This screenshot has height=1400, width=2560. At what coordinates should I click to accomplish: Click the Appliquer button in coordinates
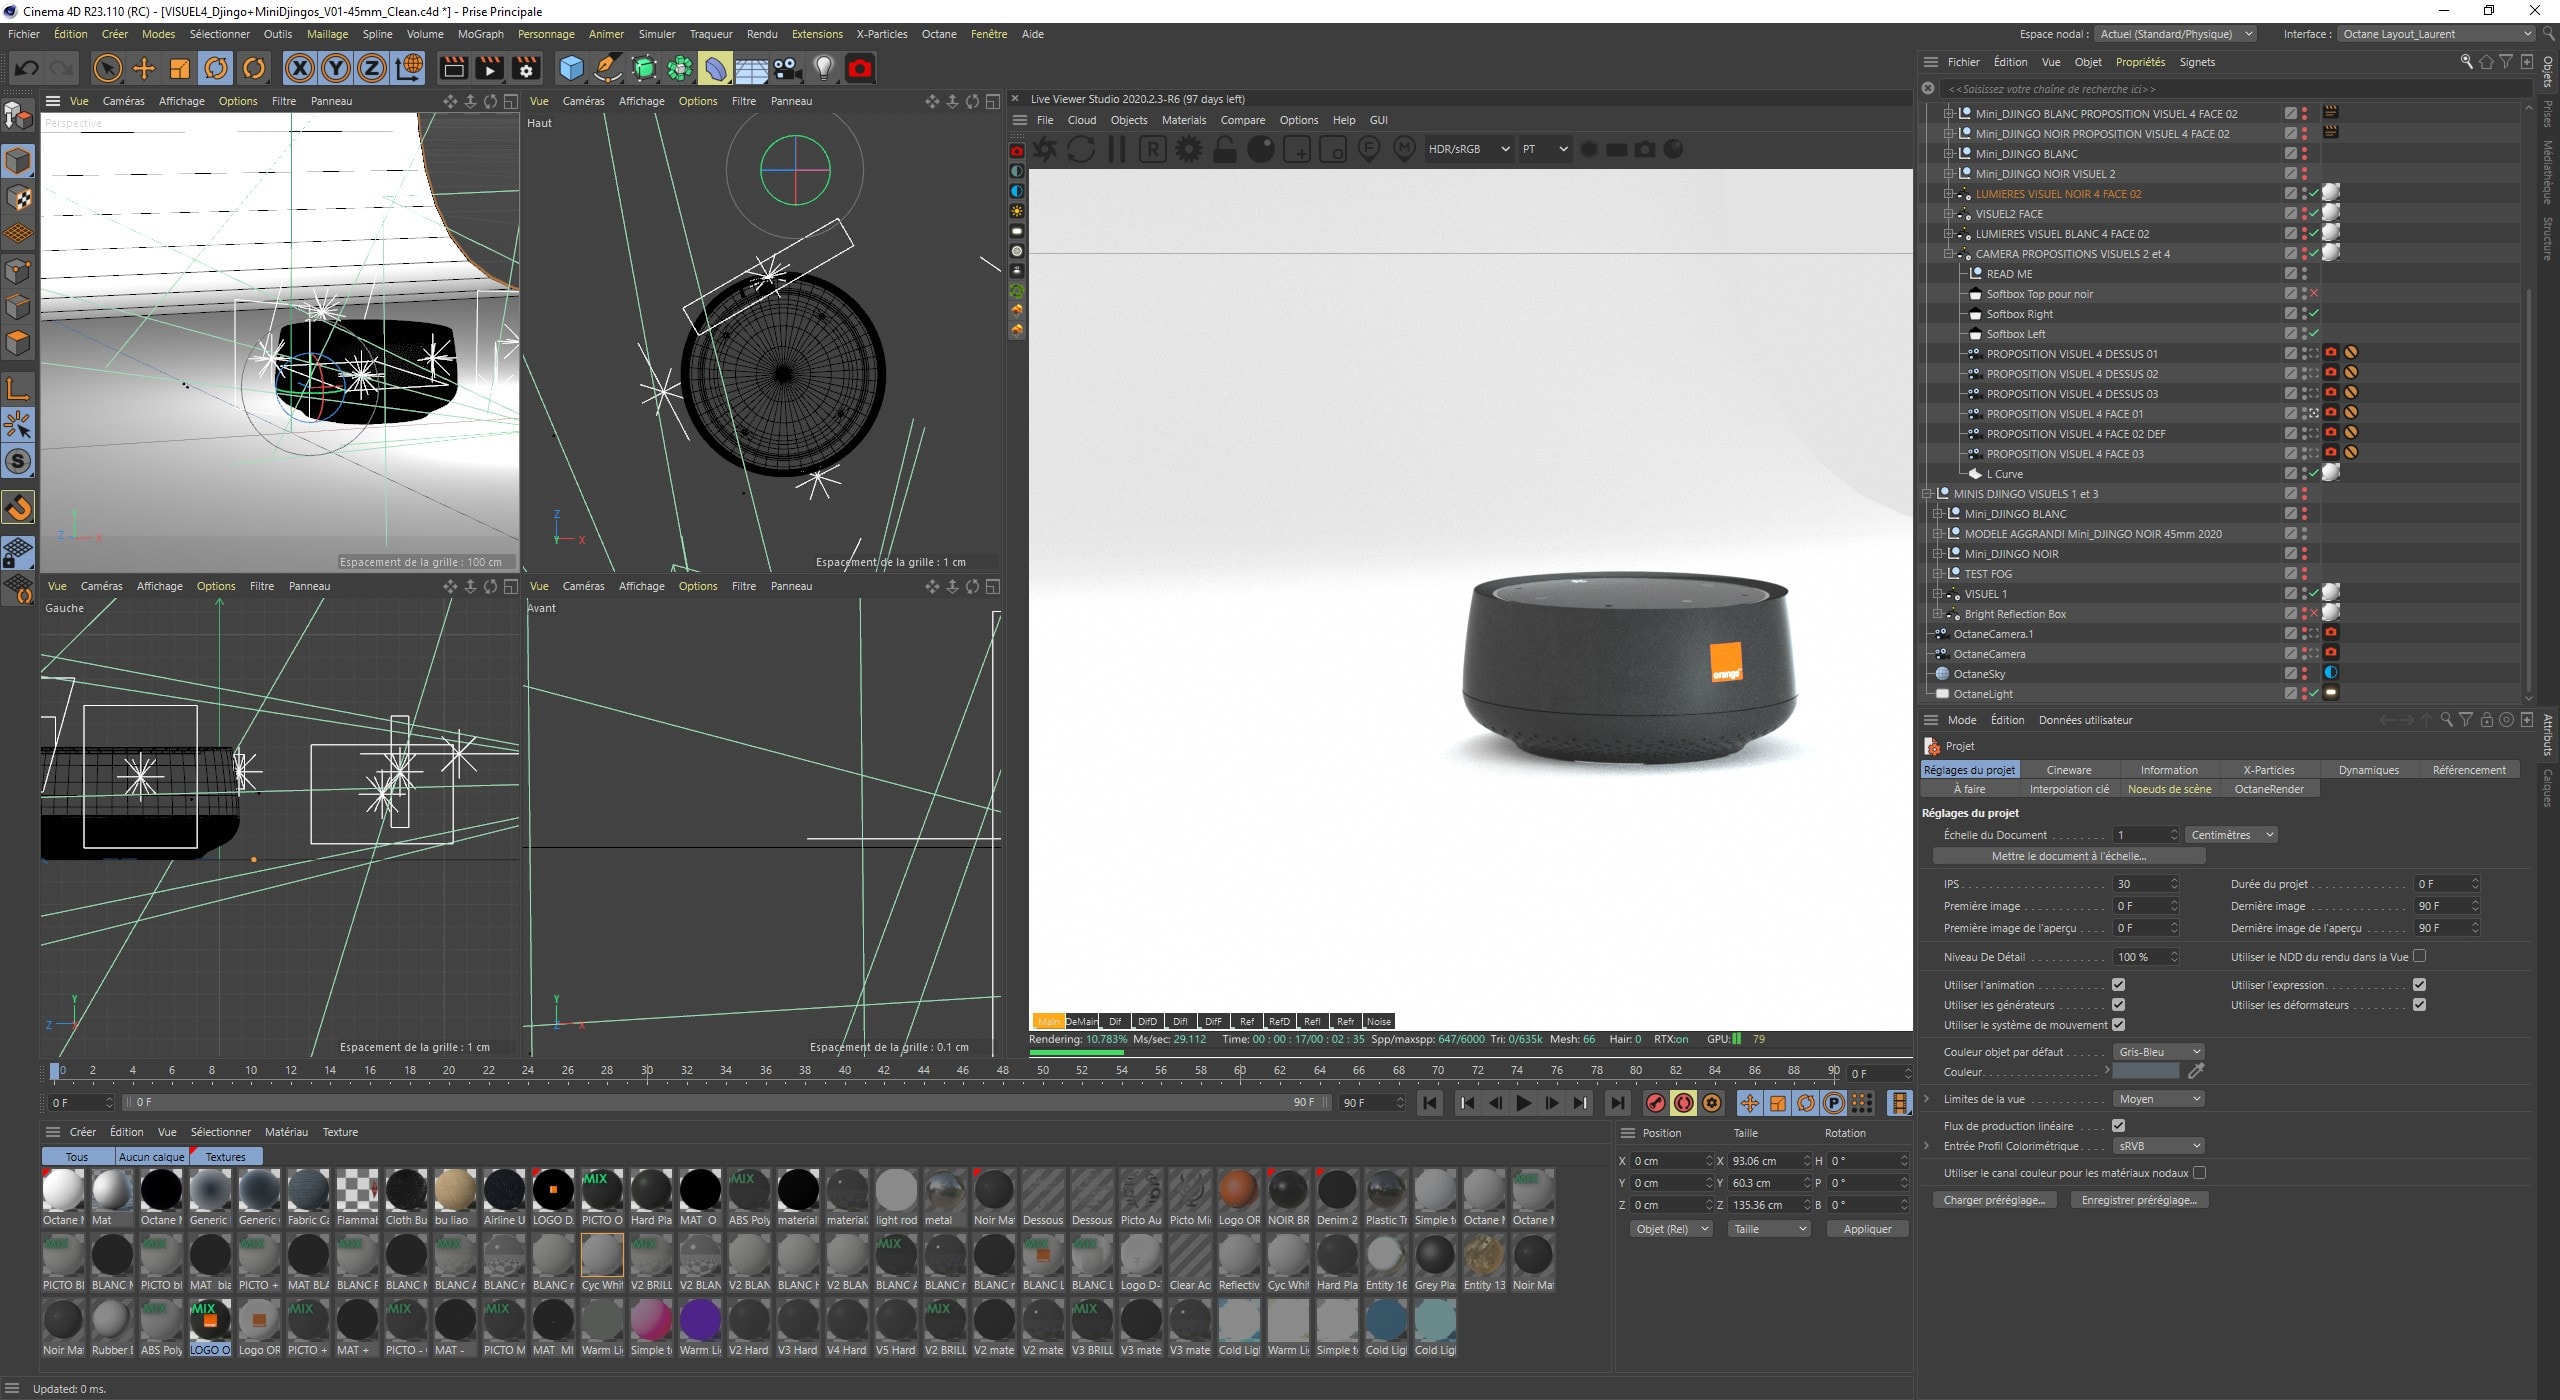coord(1866,1229)
